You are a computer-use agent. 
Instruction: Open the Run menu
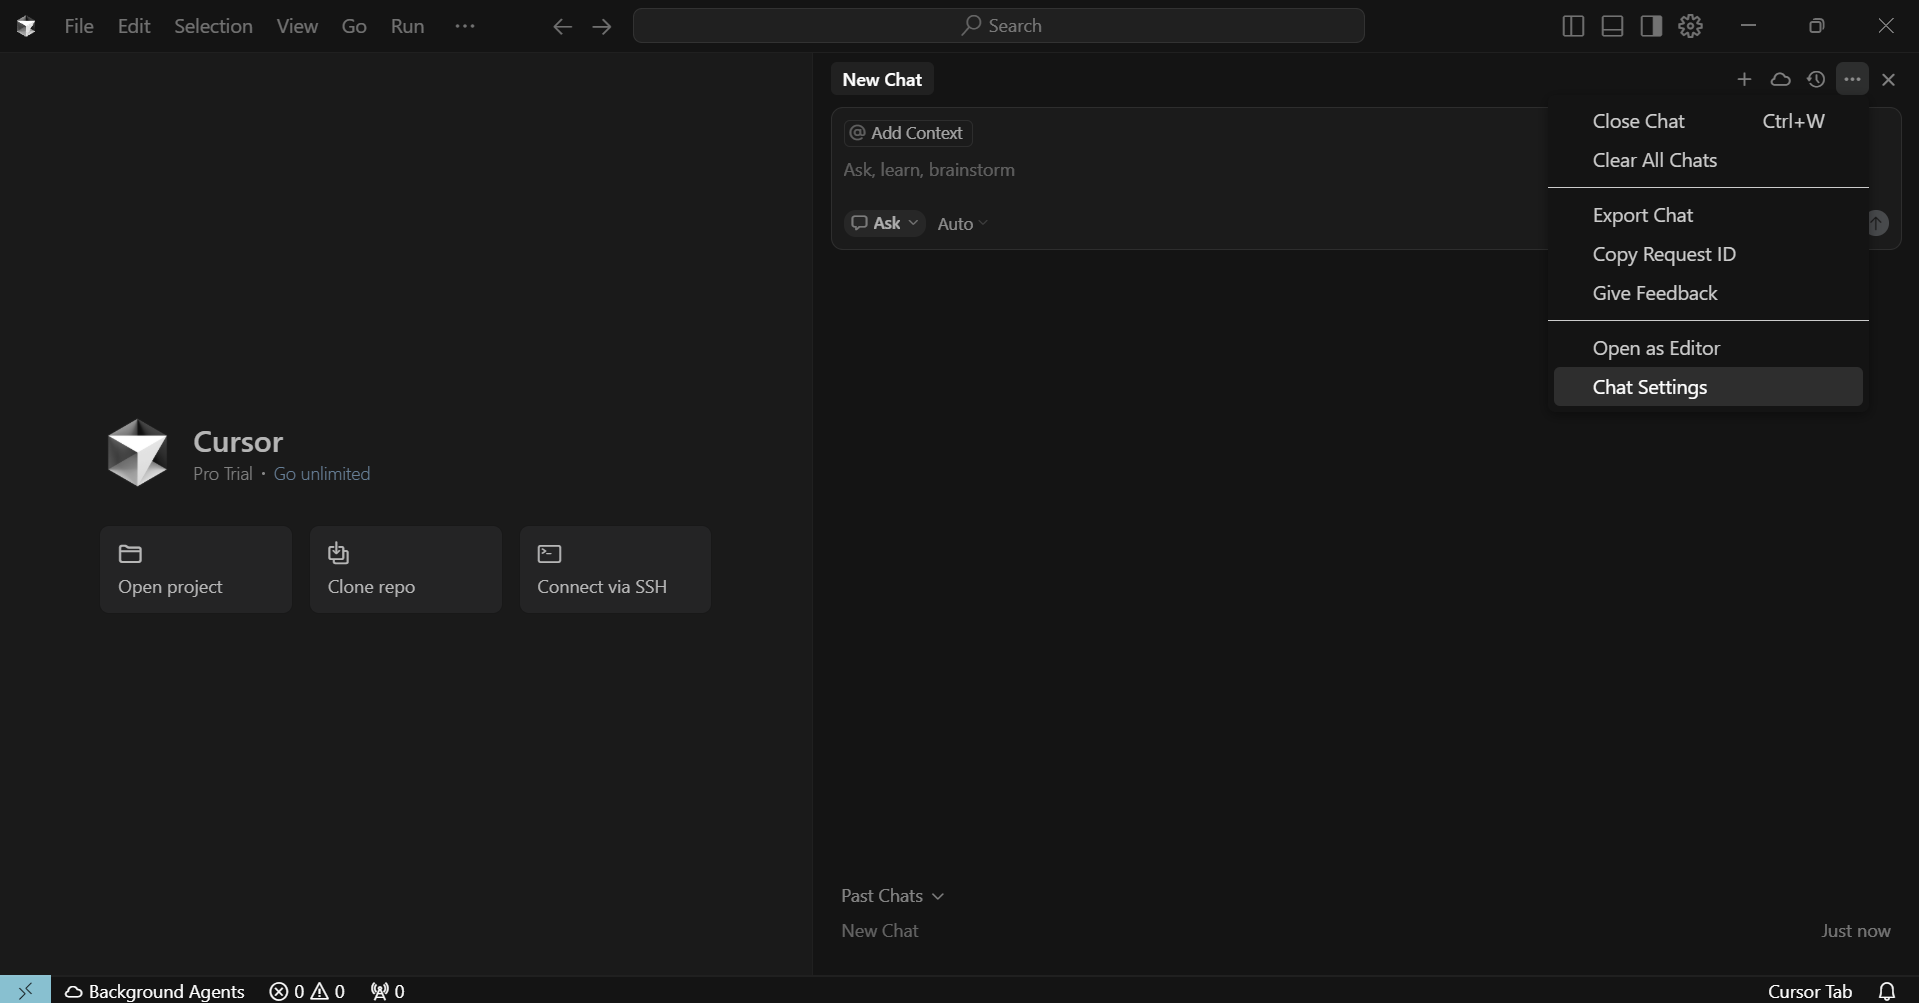coord(407,26)
